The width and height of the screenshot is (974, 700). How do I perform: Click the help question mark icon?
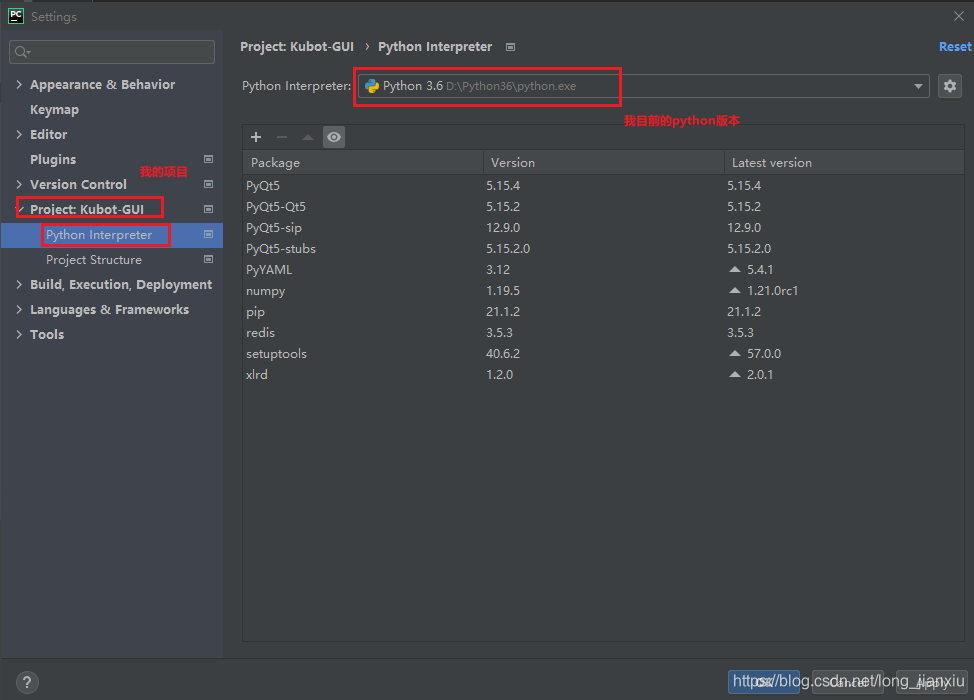[x=26, y=681]
